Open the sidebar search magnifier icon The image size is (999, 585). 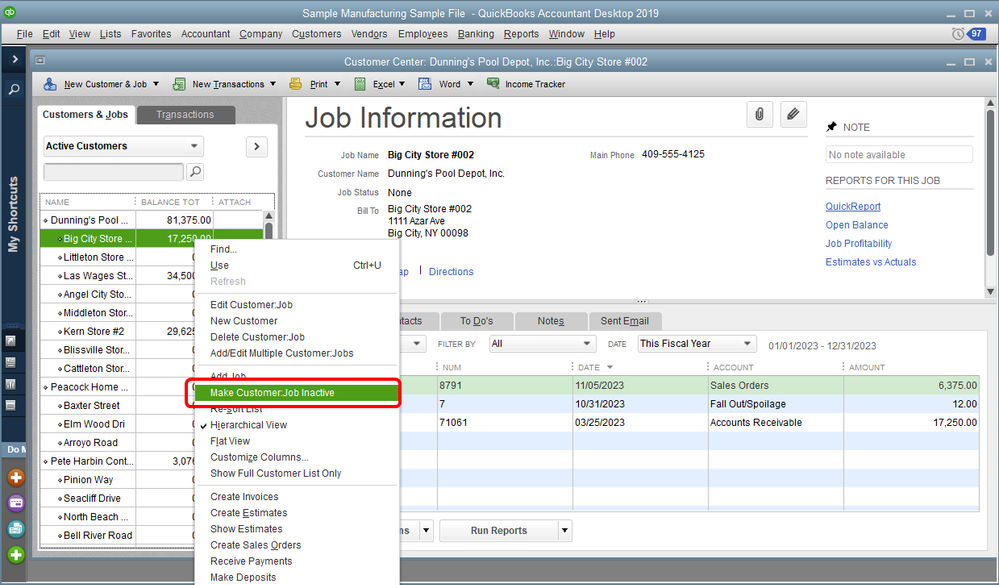click(13, 89)
